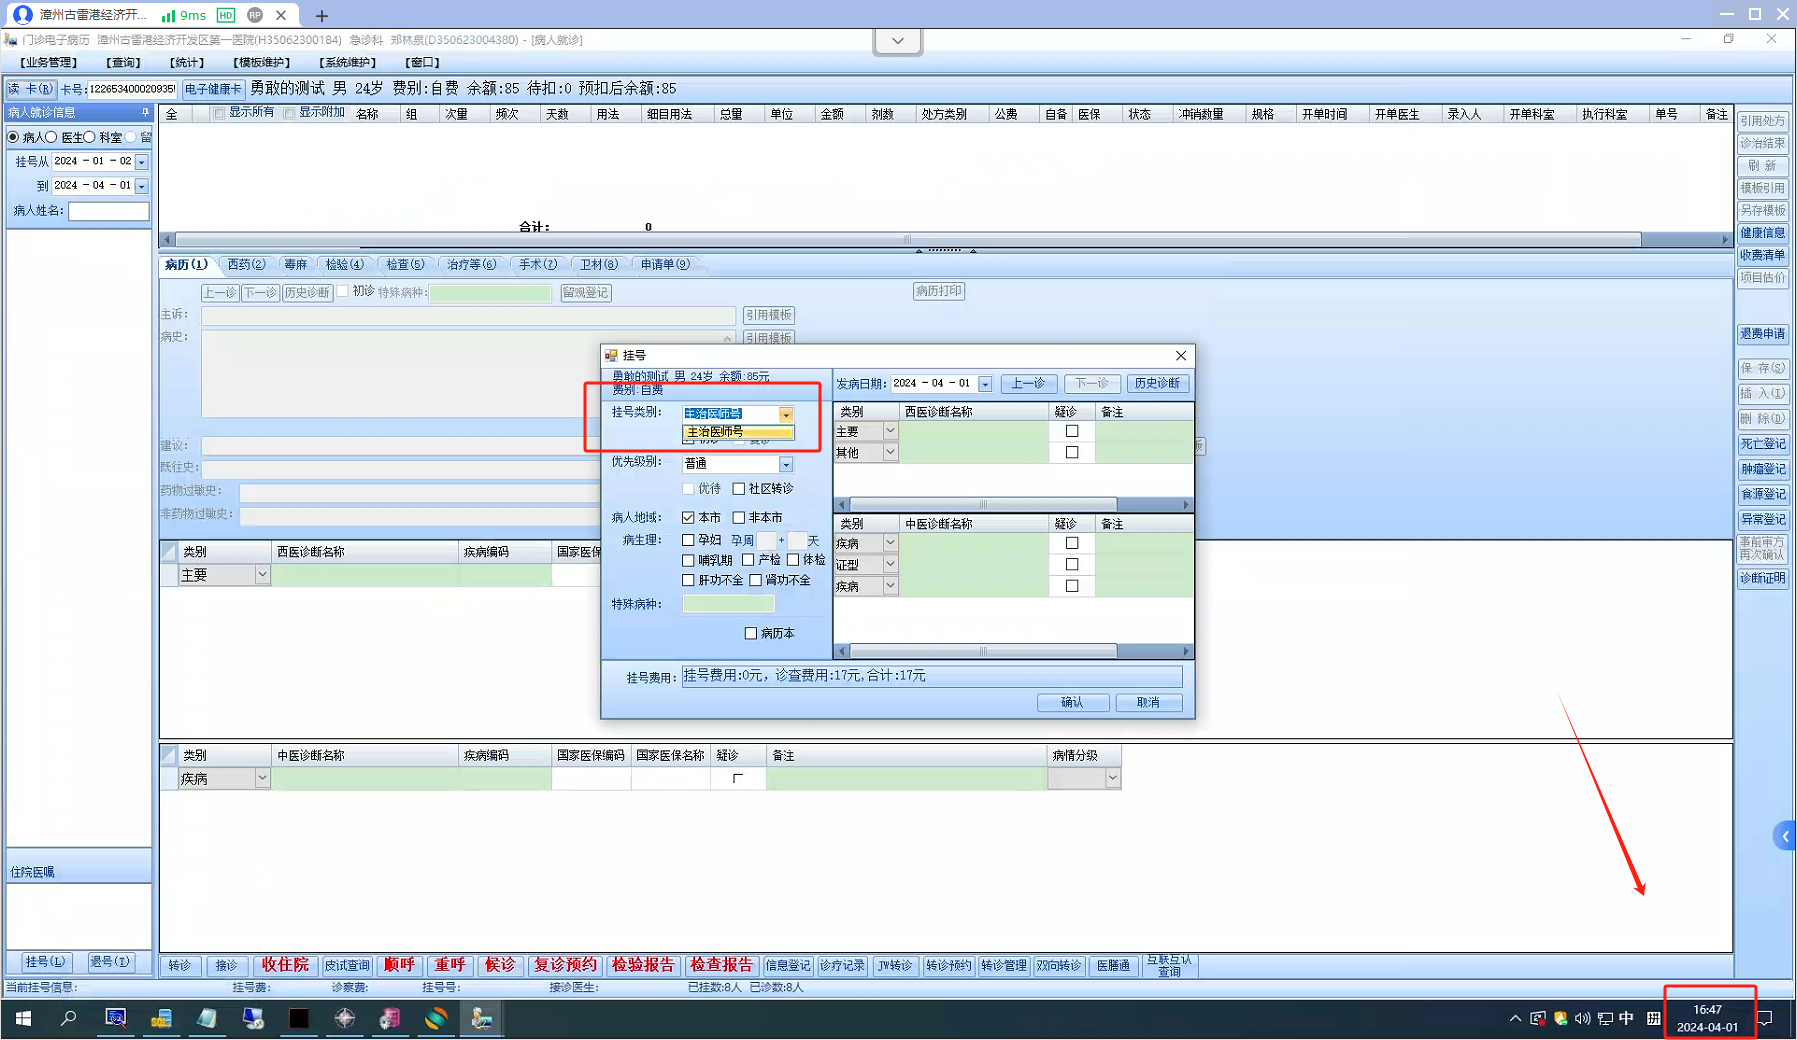
Task: Open the 业务管理 menu
Action: coord(48,63)
